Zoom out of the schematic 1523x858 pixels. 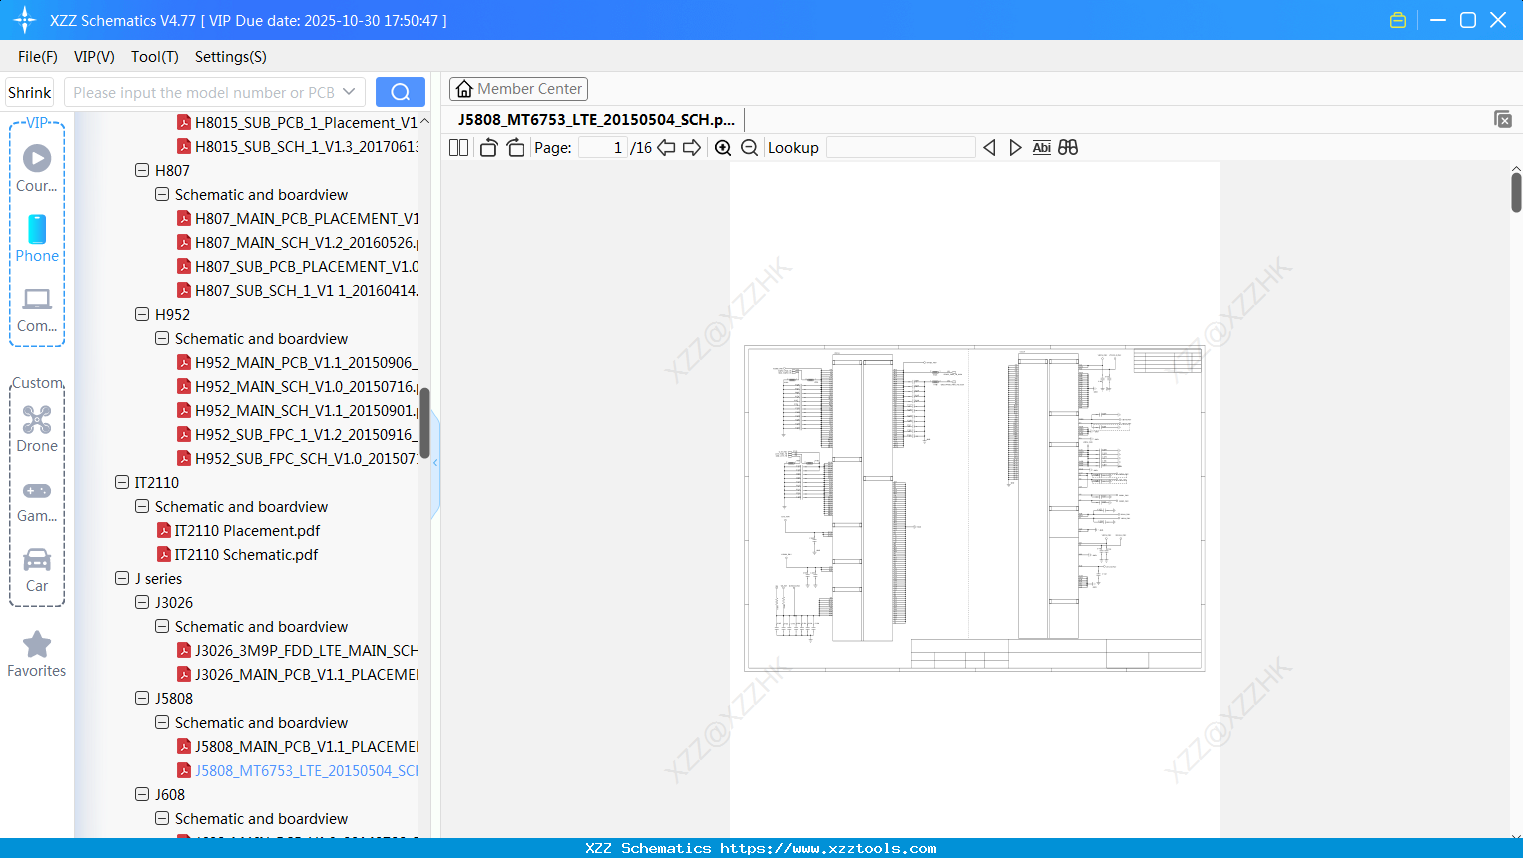[749, 148]
